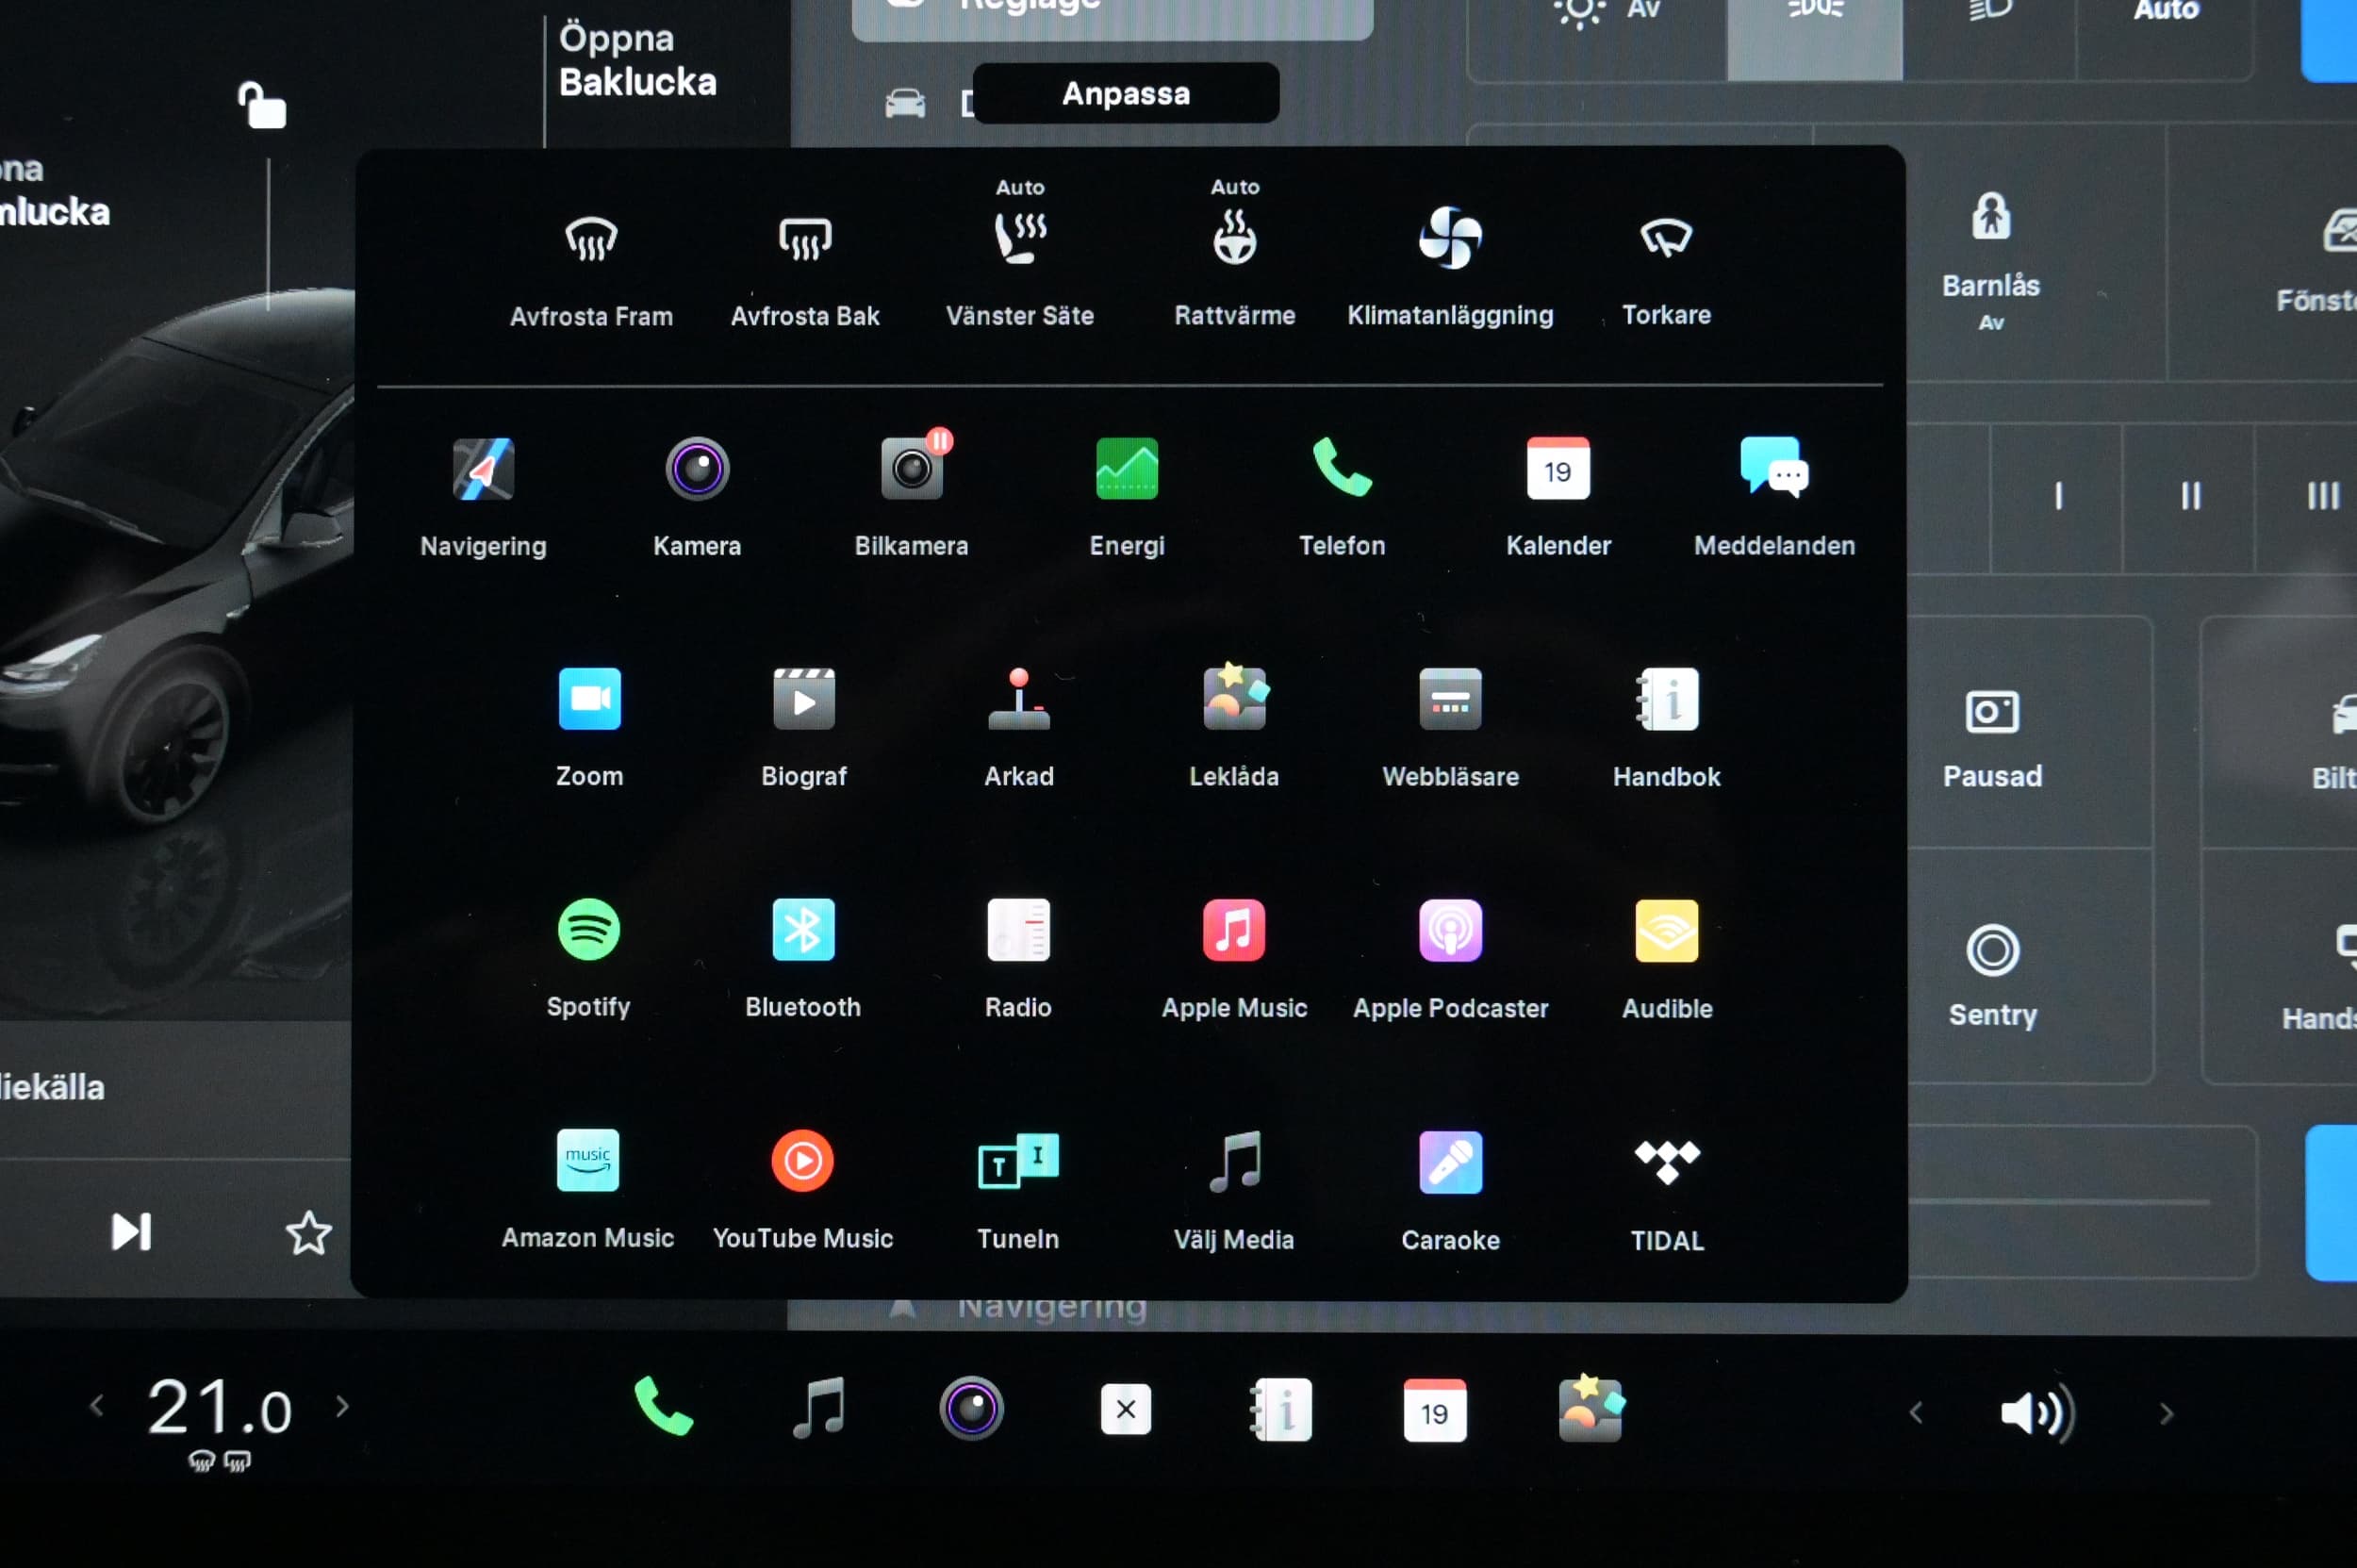Skip to next track

coord(131,1232)
